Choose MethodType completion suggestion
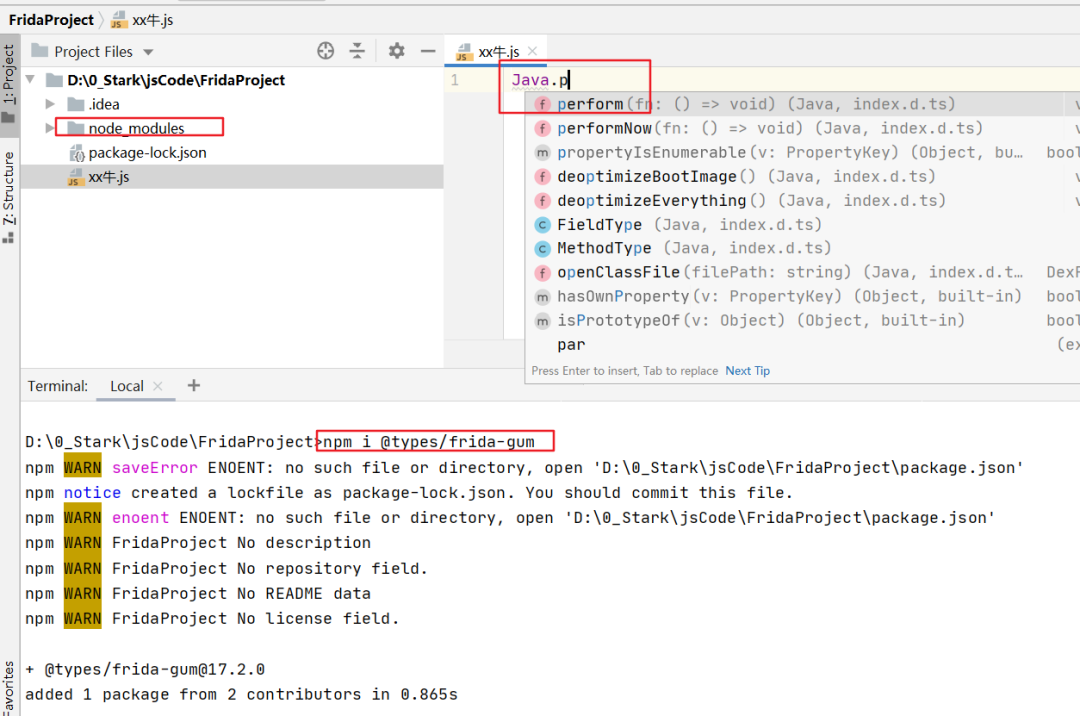The height and width of the screenshot is (716, 1080). click(802, 248)
